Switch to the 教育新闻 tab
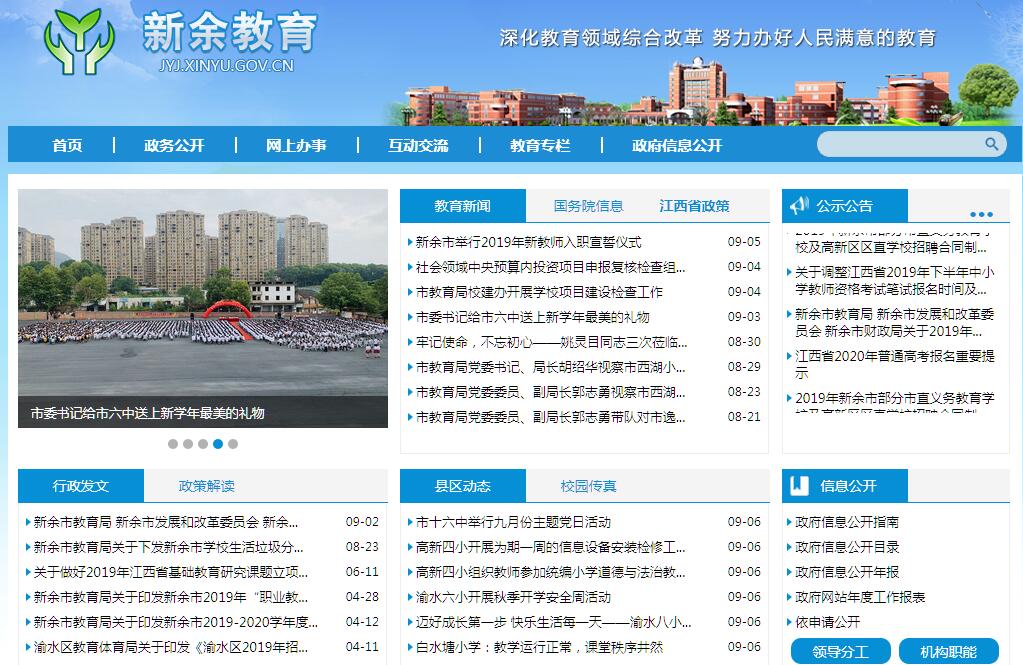Image resolution: width=1023 pixels, height=665 pixels. coord(463,206)
